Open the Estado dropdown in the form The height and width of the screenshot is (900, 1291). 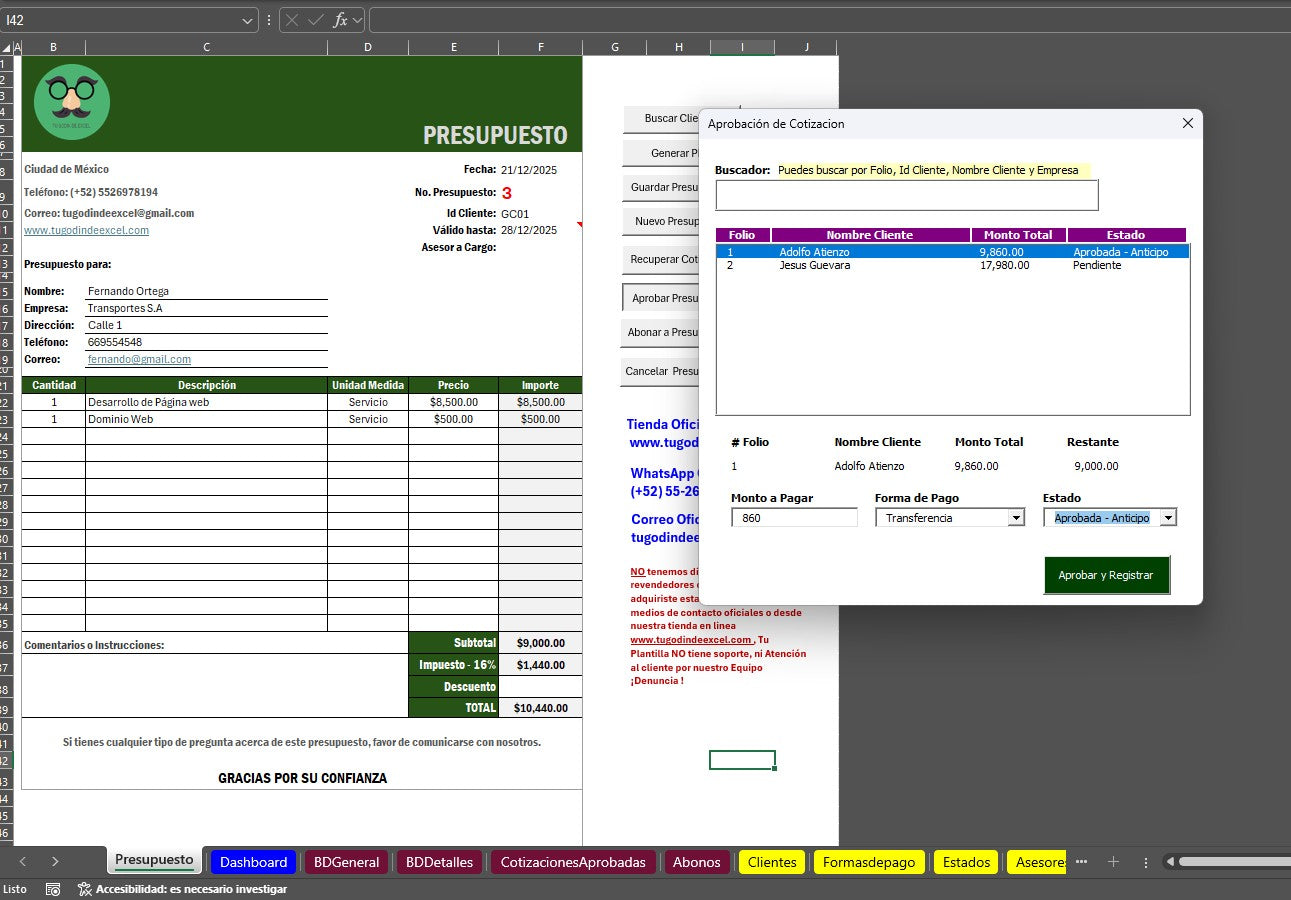[x=1167, y=517]
